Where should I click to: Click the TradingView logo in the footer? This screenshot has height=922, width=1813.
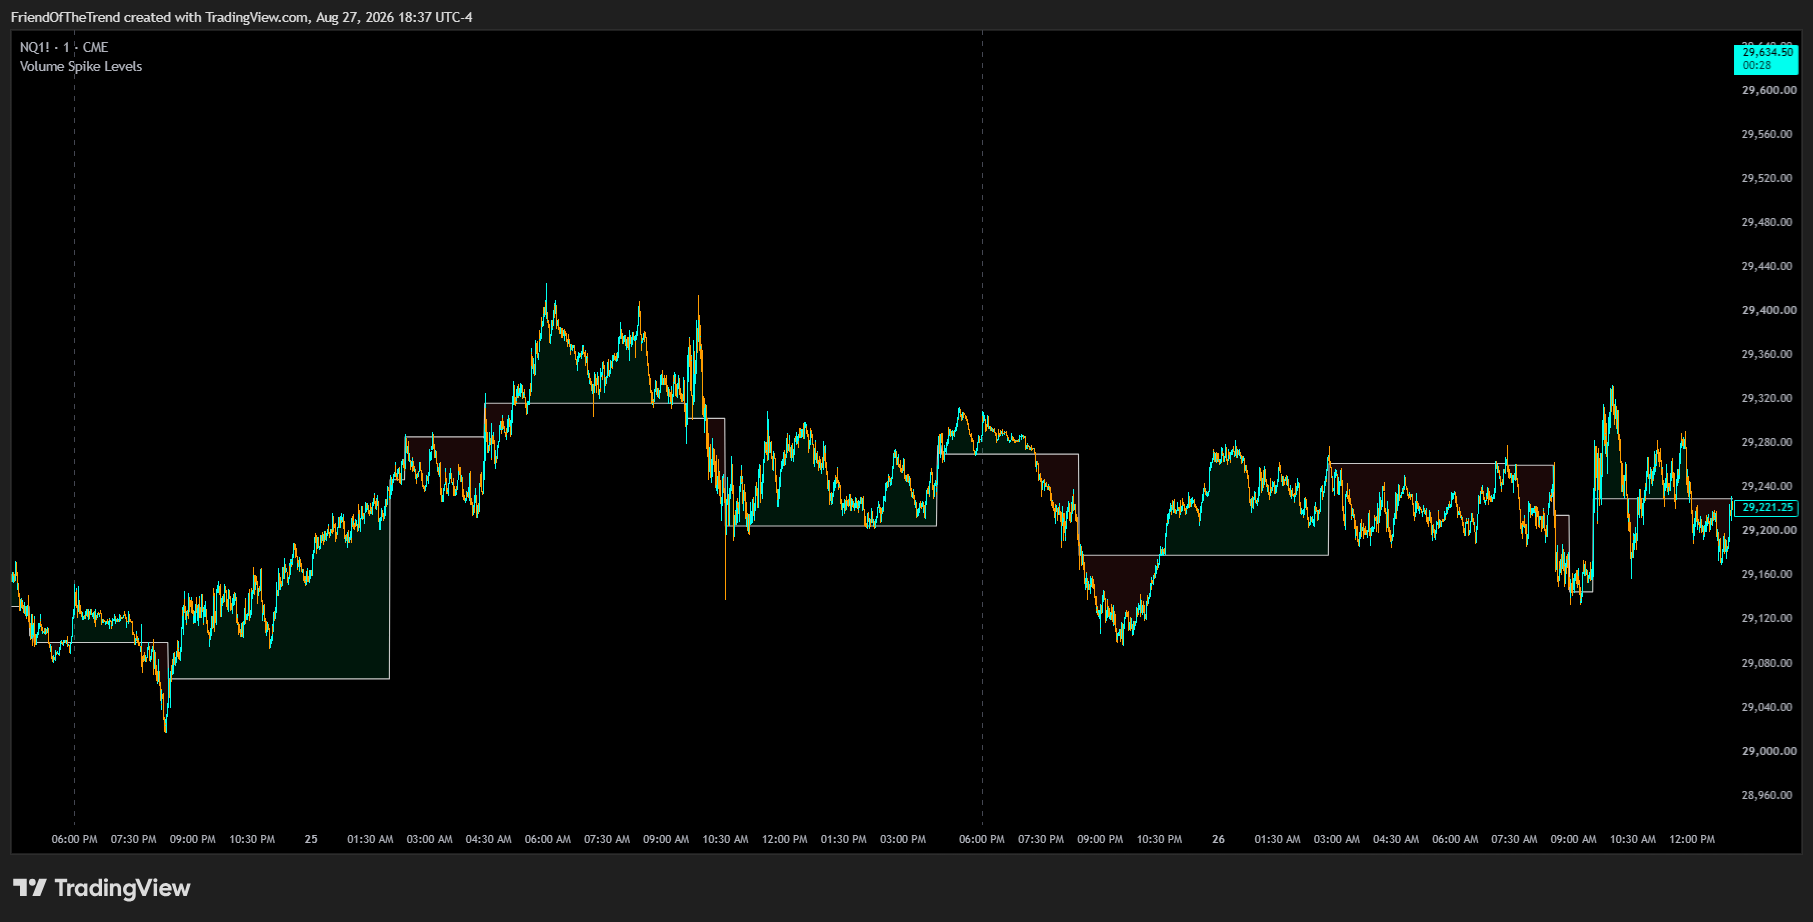101,888
